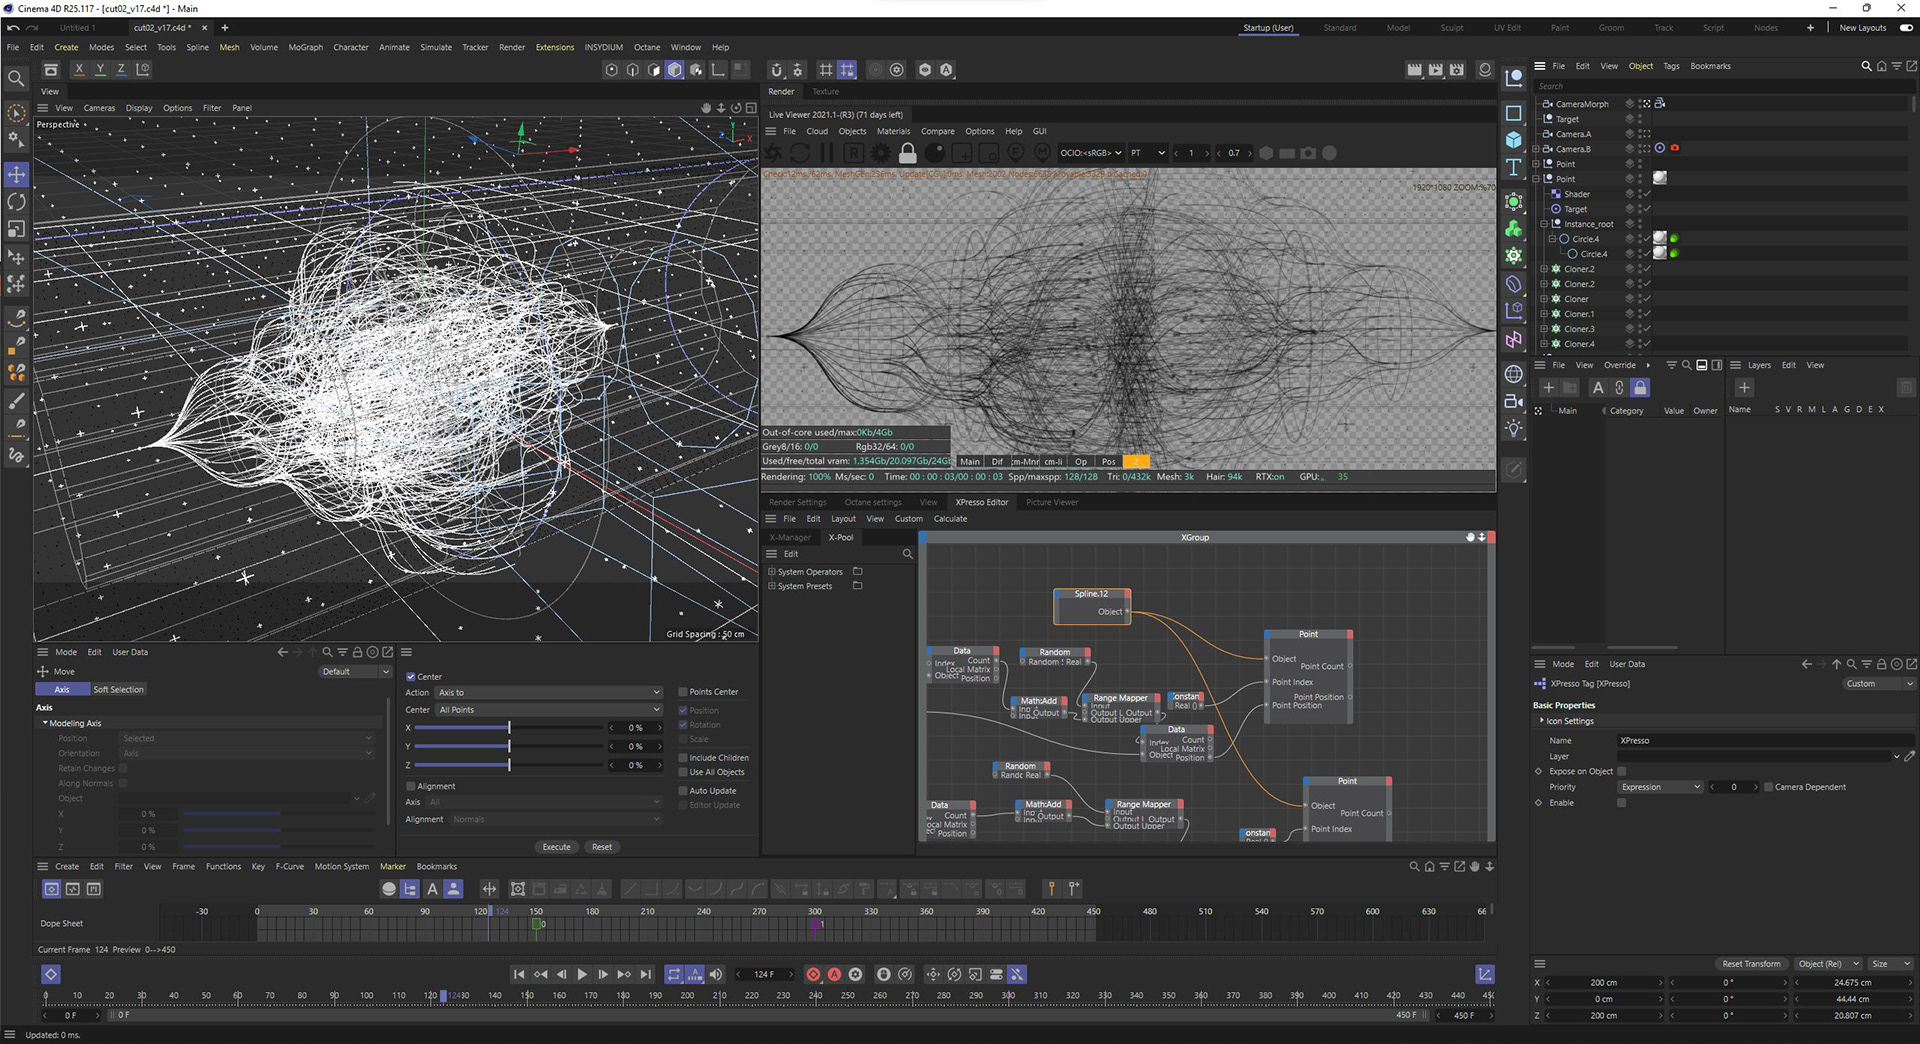Adjust the Z axis center slider
Viewport: 1920px width, 1044px height.
510,765
